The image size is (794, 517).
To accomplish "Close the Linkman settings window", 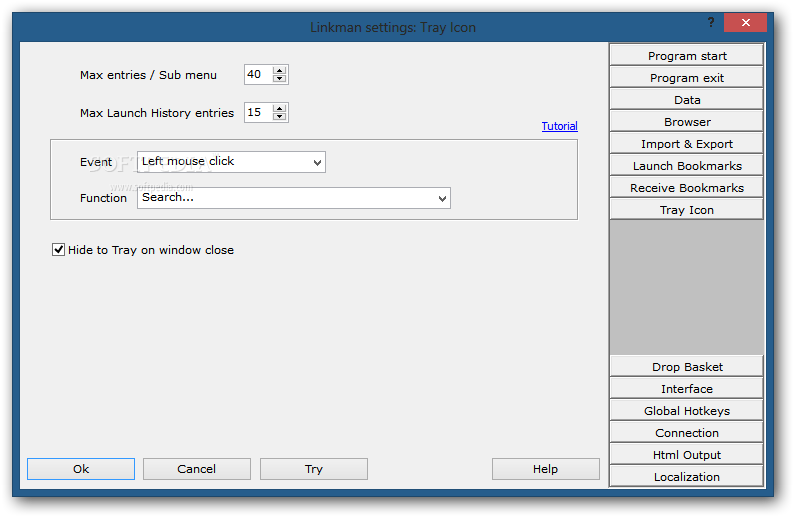I will [745, 22].
